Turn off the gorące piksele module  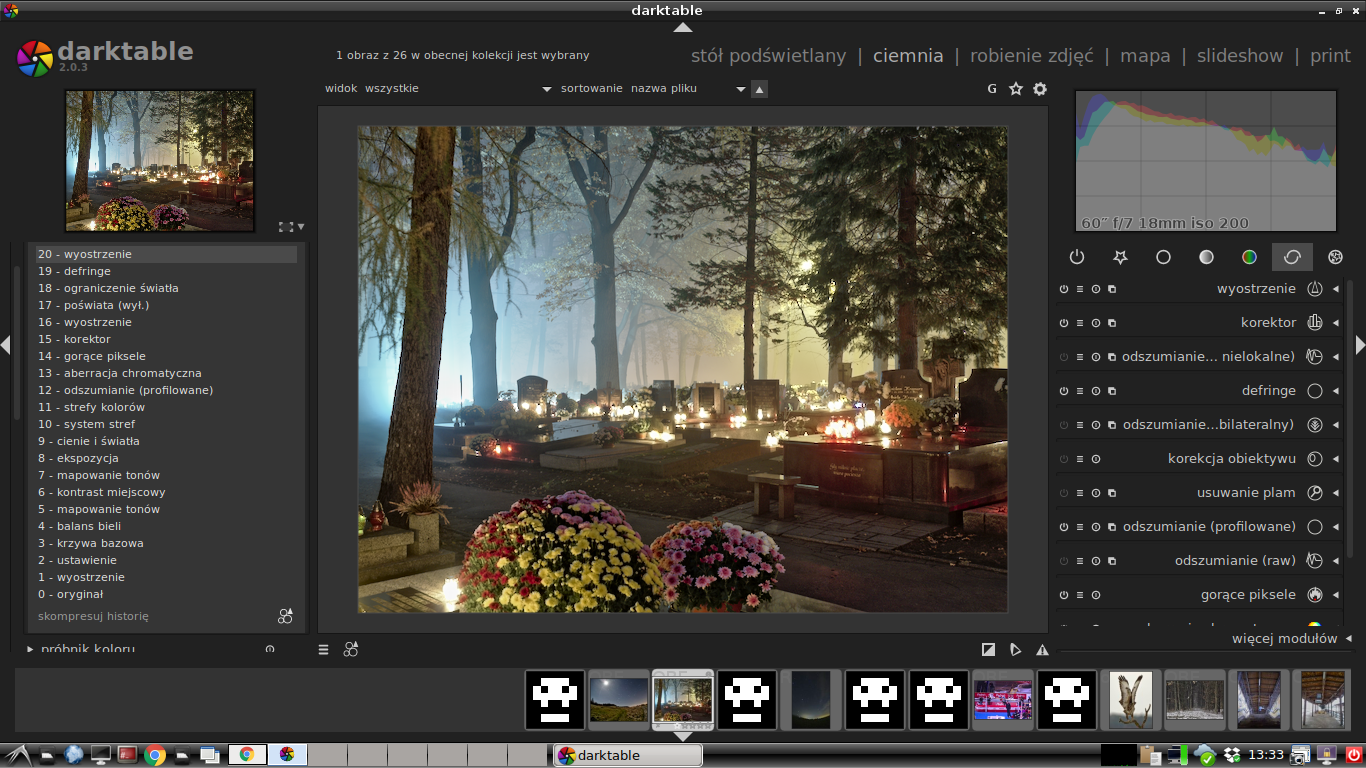pyautogui.click(x=1064, y=595)
